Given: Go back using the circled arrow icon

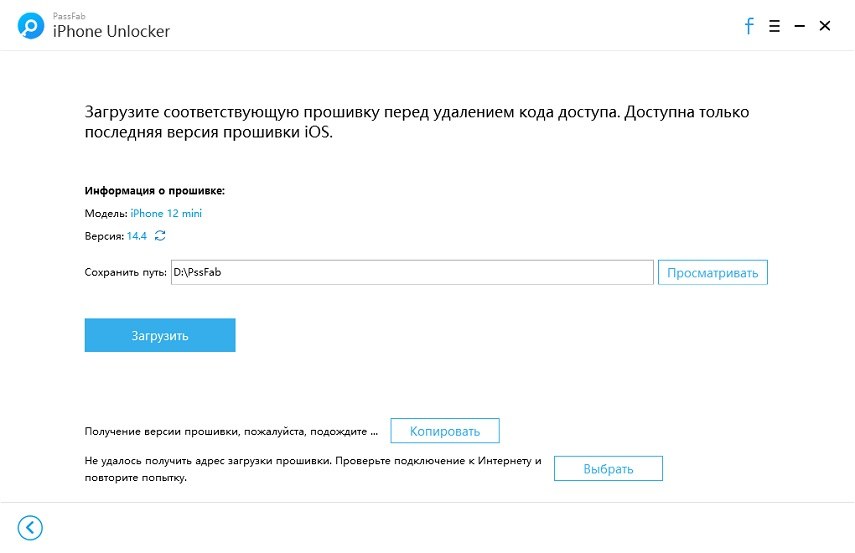Looking at the screenshot, I should (x=30, y=527).
